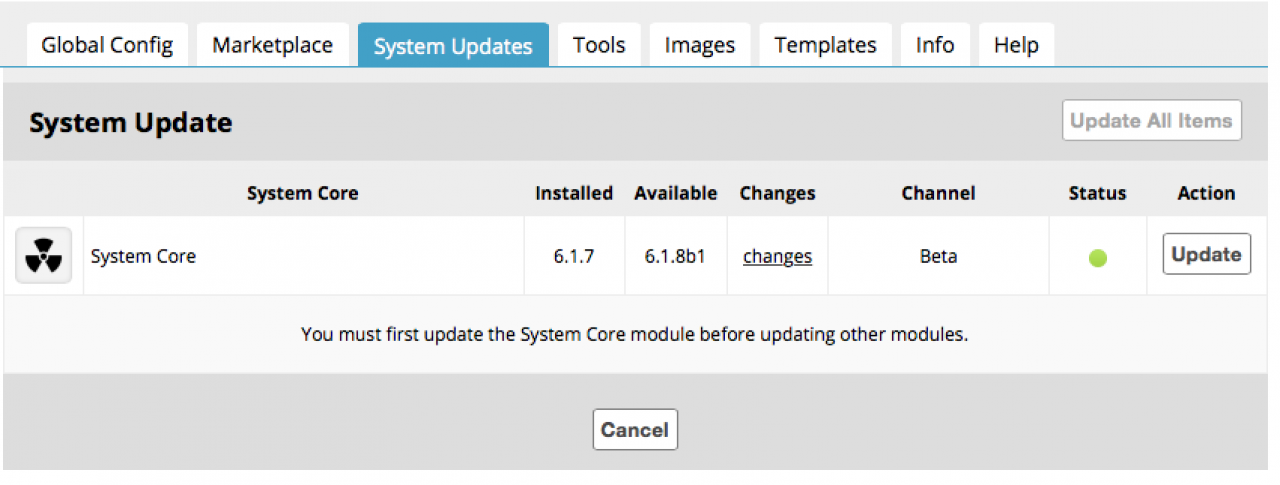Go to the Tools tab
Image resolution: width=1280 pixels, height=485 pixels.
coord(599,45)
